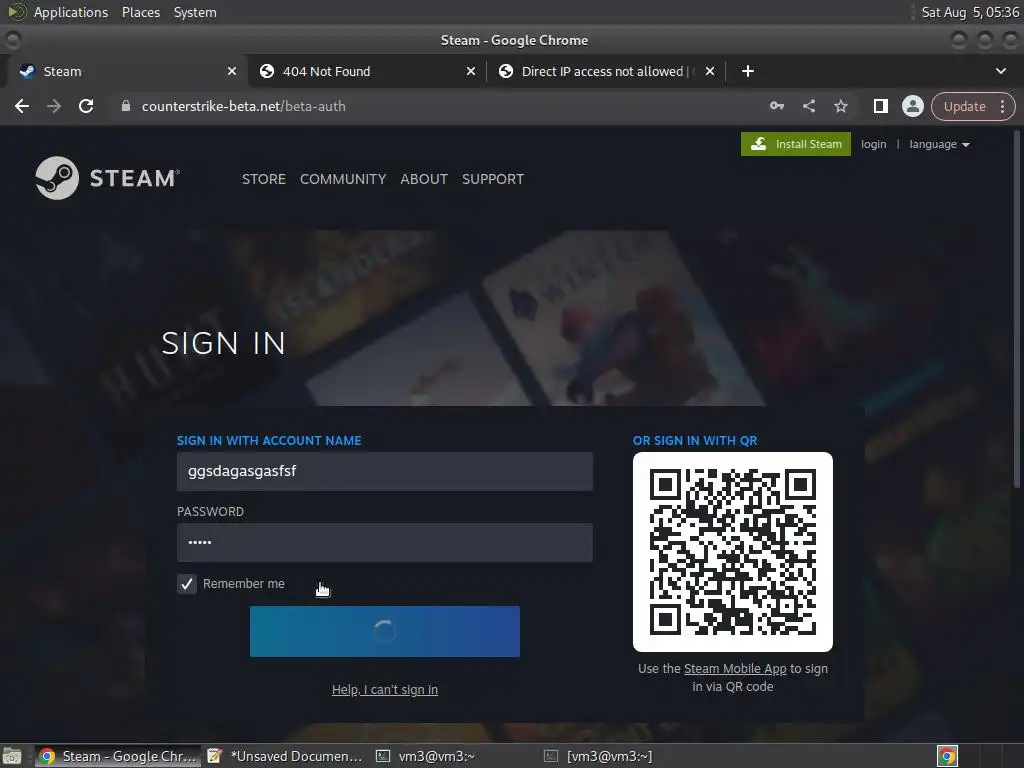The width and height of the screenshot is (1024, 768).
Task: Open the System menu
Action: point(195,12)
